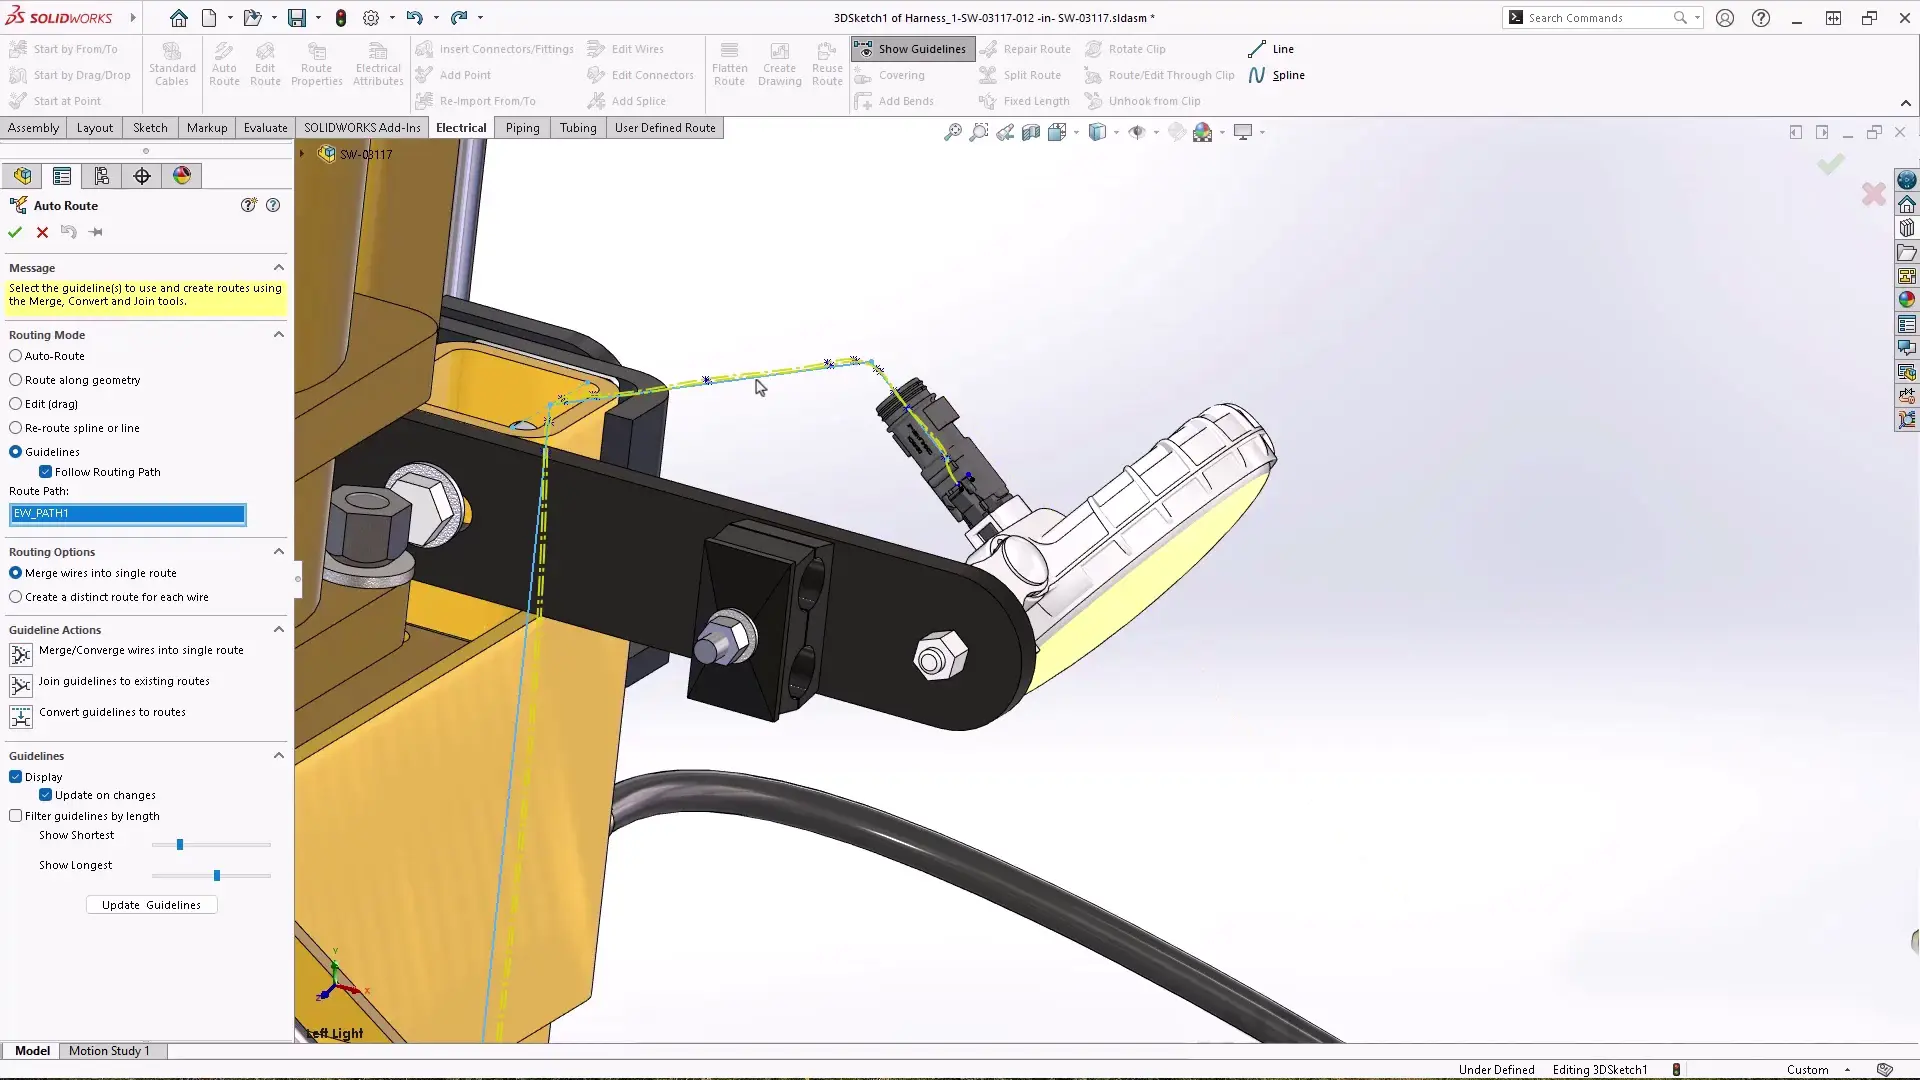Select the Auto Route tool
Image resolution: width=1920 pixels, height=1080 pixels.
[x=224, y=62]
